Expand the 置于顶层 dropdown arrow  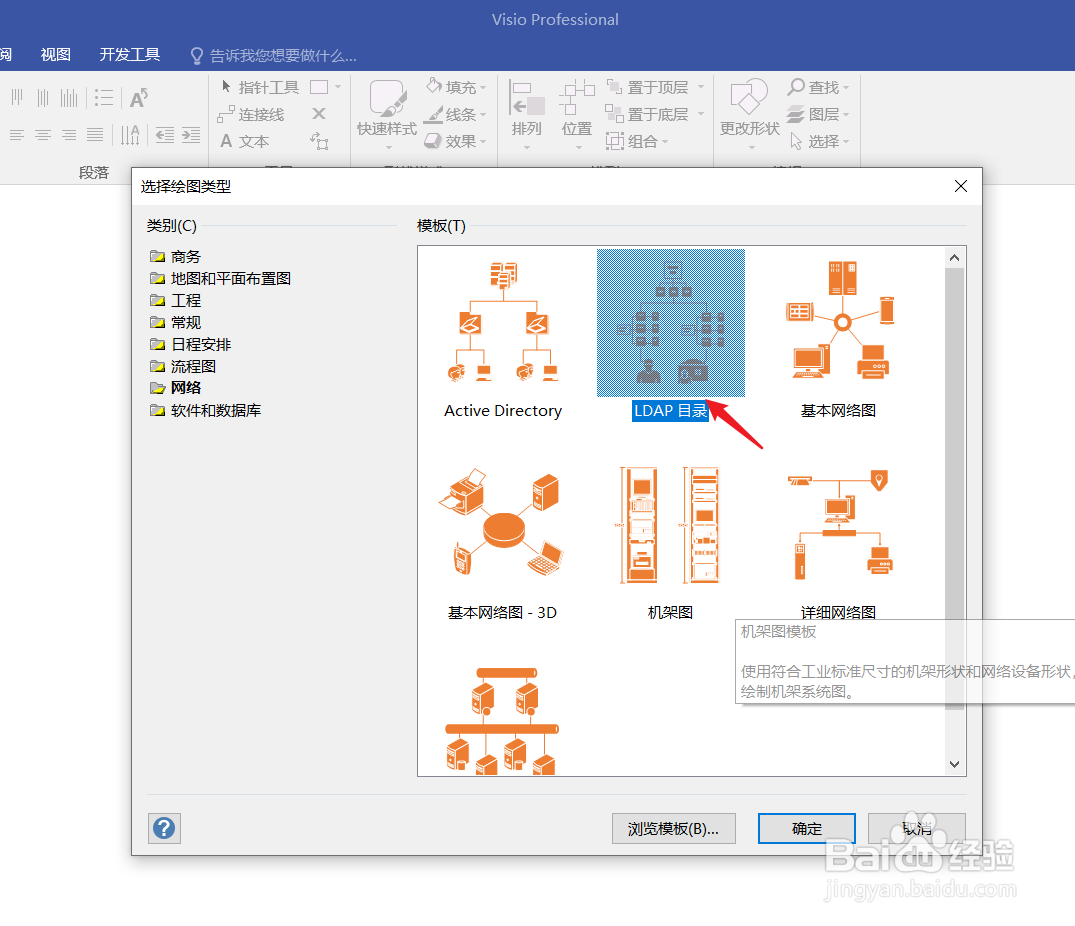(x=701, y=87)
